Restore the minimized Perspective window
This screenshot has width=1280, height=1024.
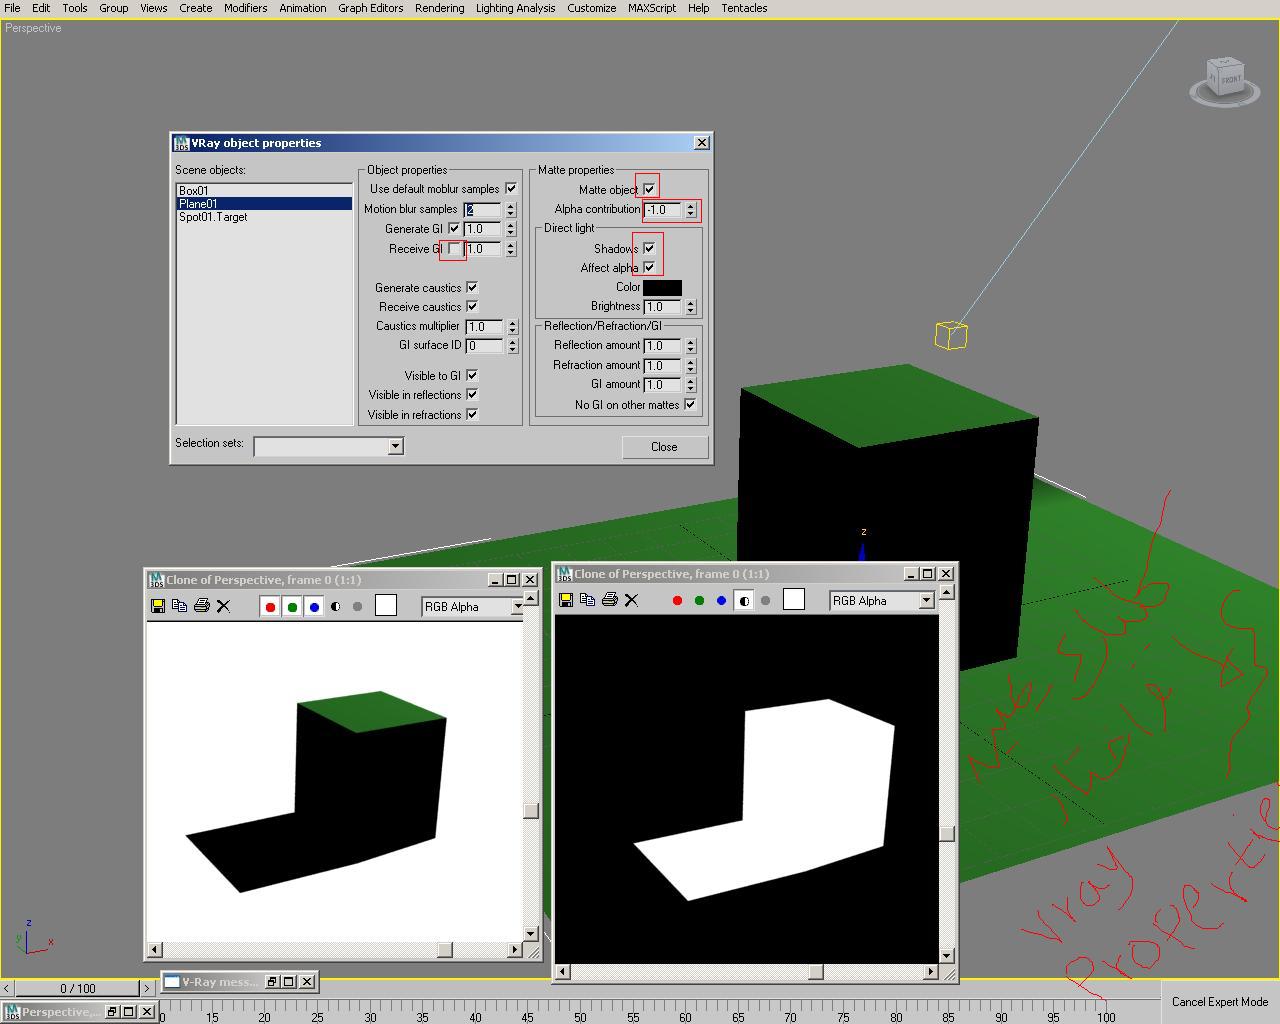tap(111, 1012)
